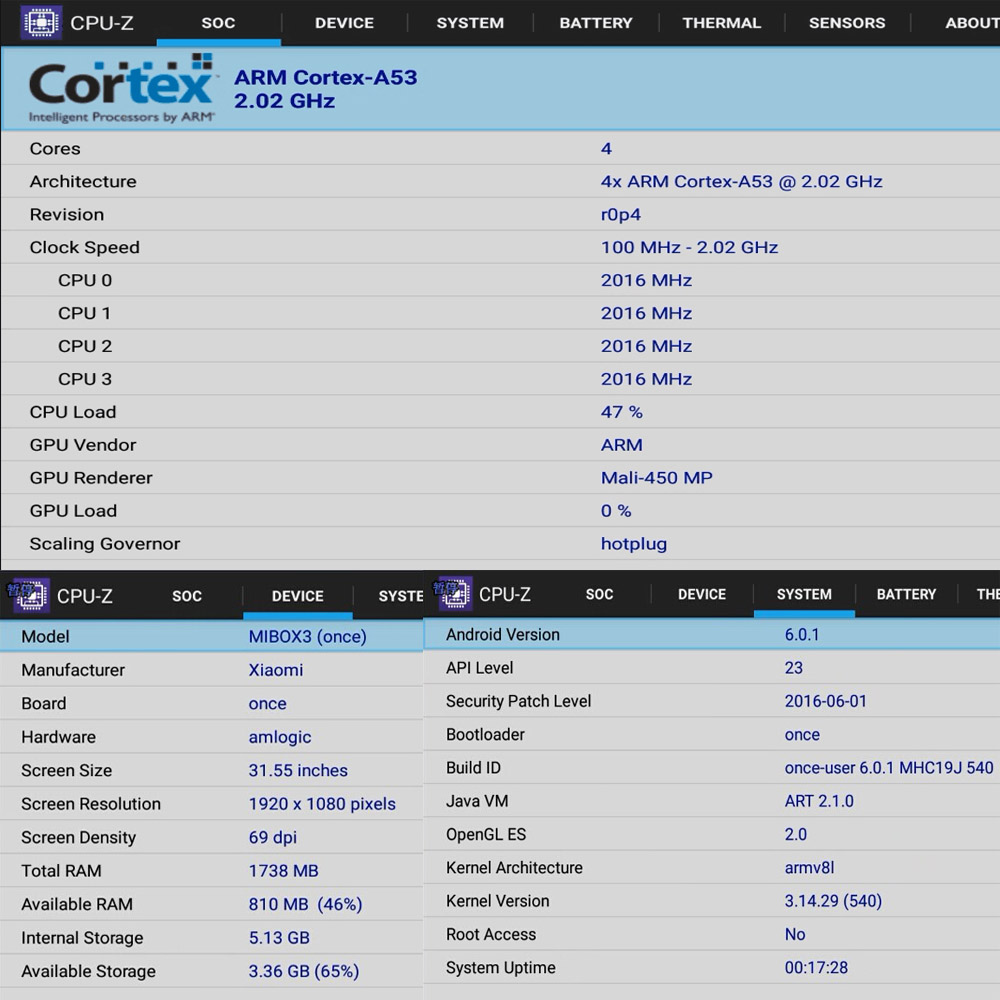Click Kernel Architecture value 'armv8l'

(809, 868)
